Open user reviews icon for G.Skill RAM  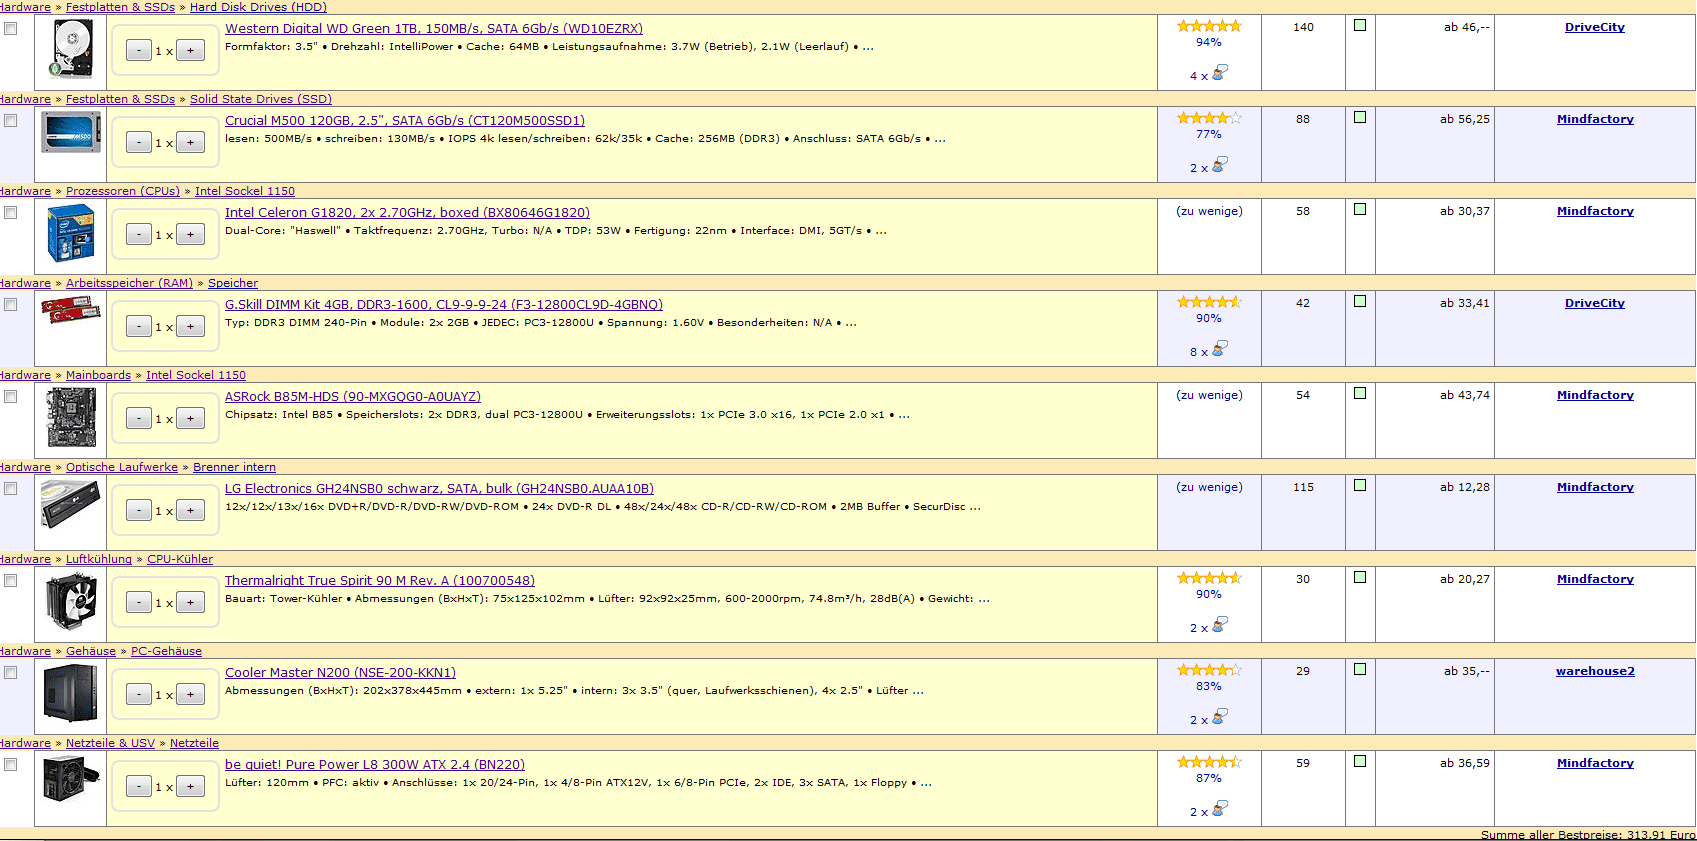[x=1220, y=349]
